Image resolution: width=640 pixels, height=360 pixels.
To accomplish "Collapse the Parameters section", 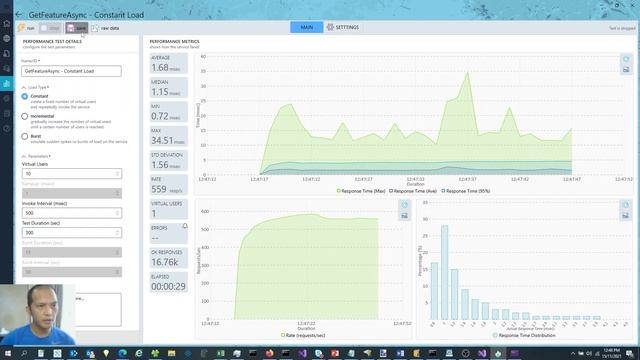I will pos(24,156).
